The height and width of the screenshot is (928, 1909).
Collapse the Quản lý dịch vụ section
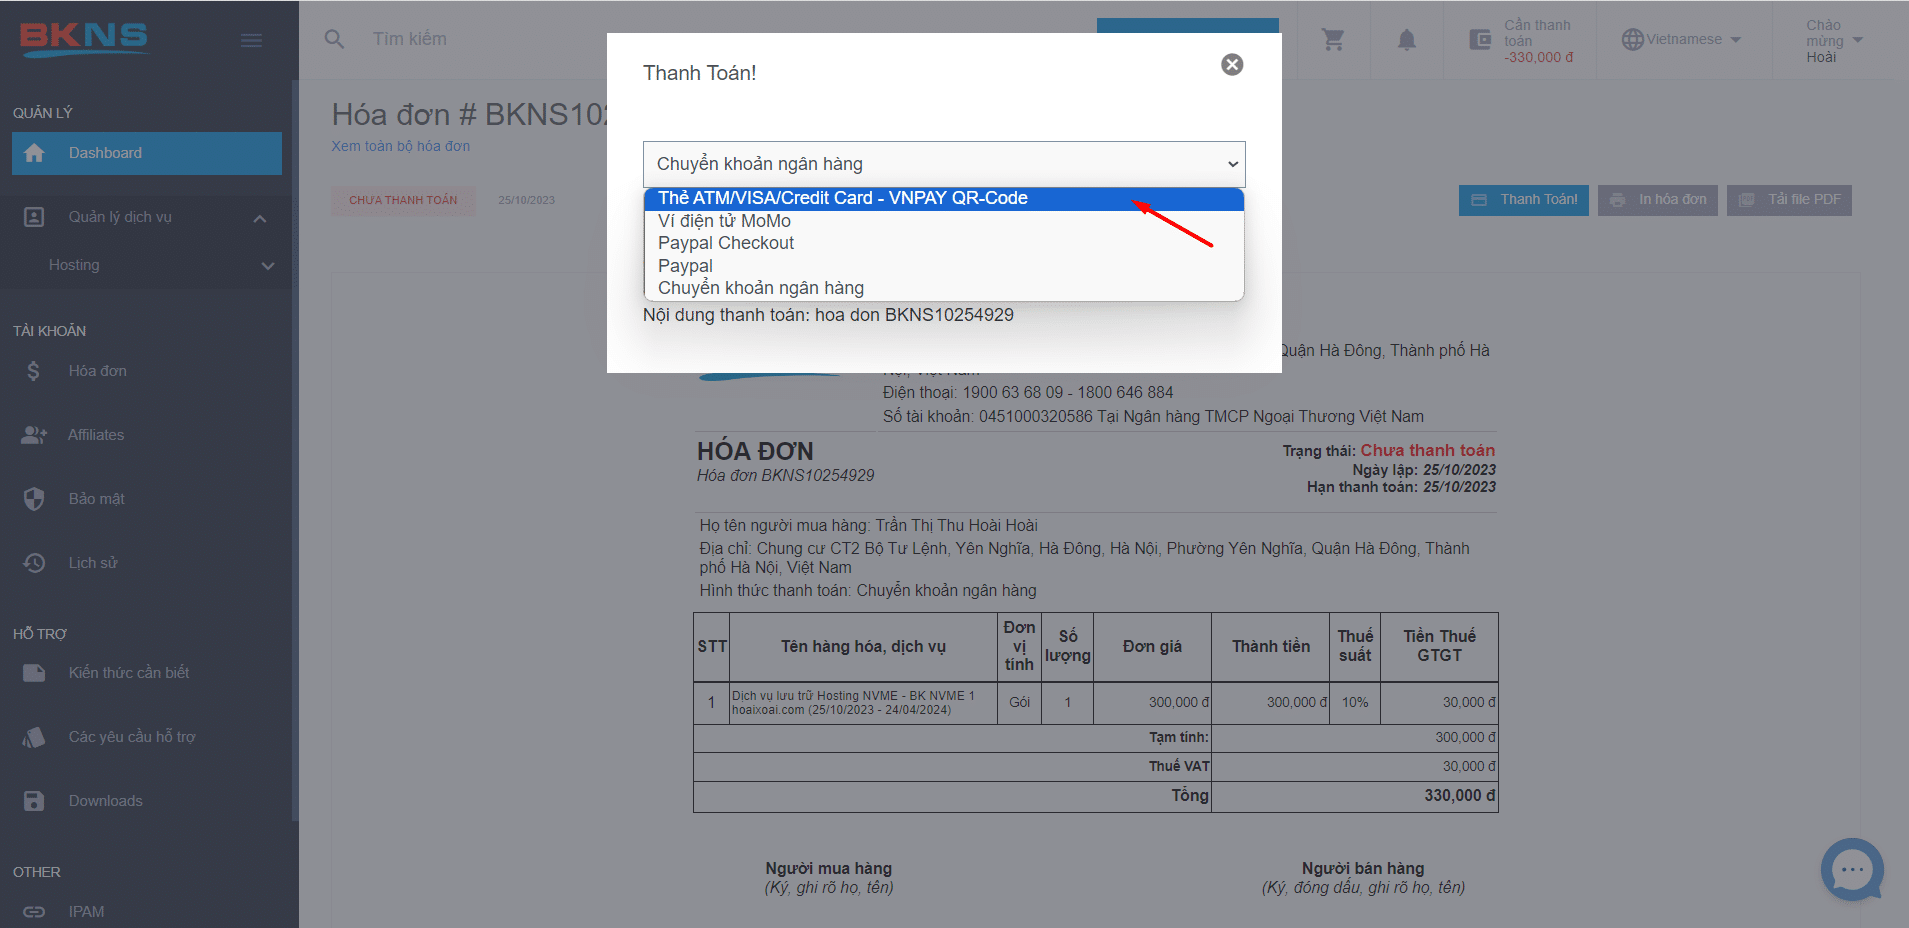pyautogui.click(x=260, y=218)
